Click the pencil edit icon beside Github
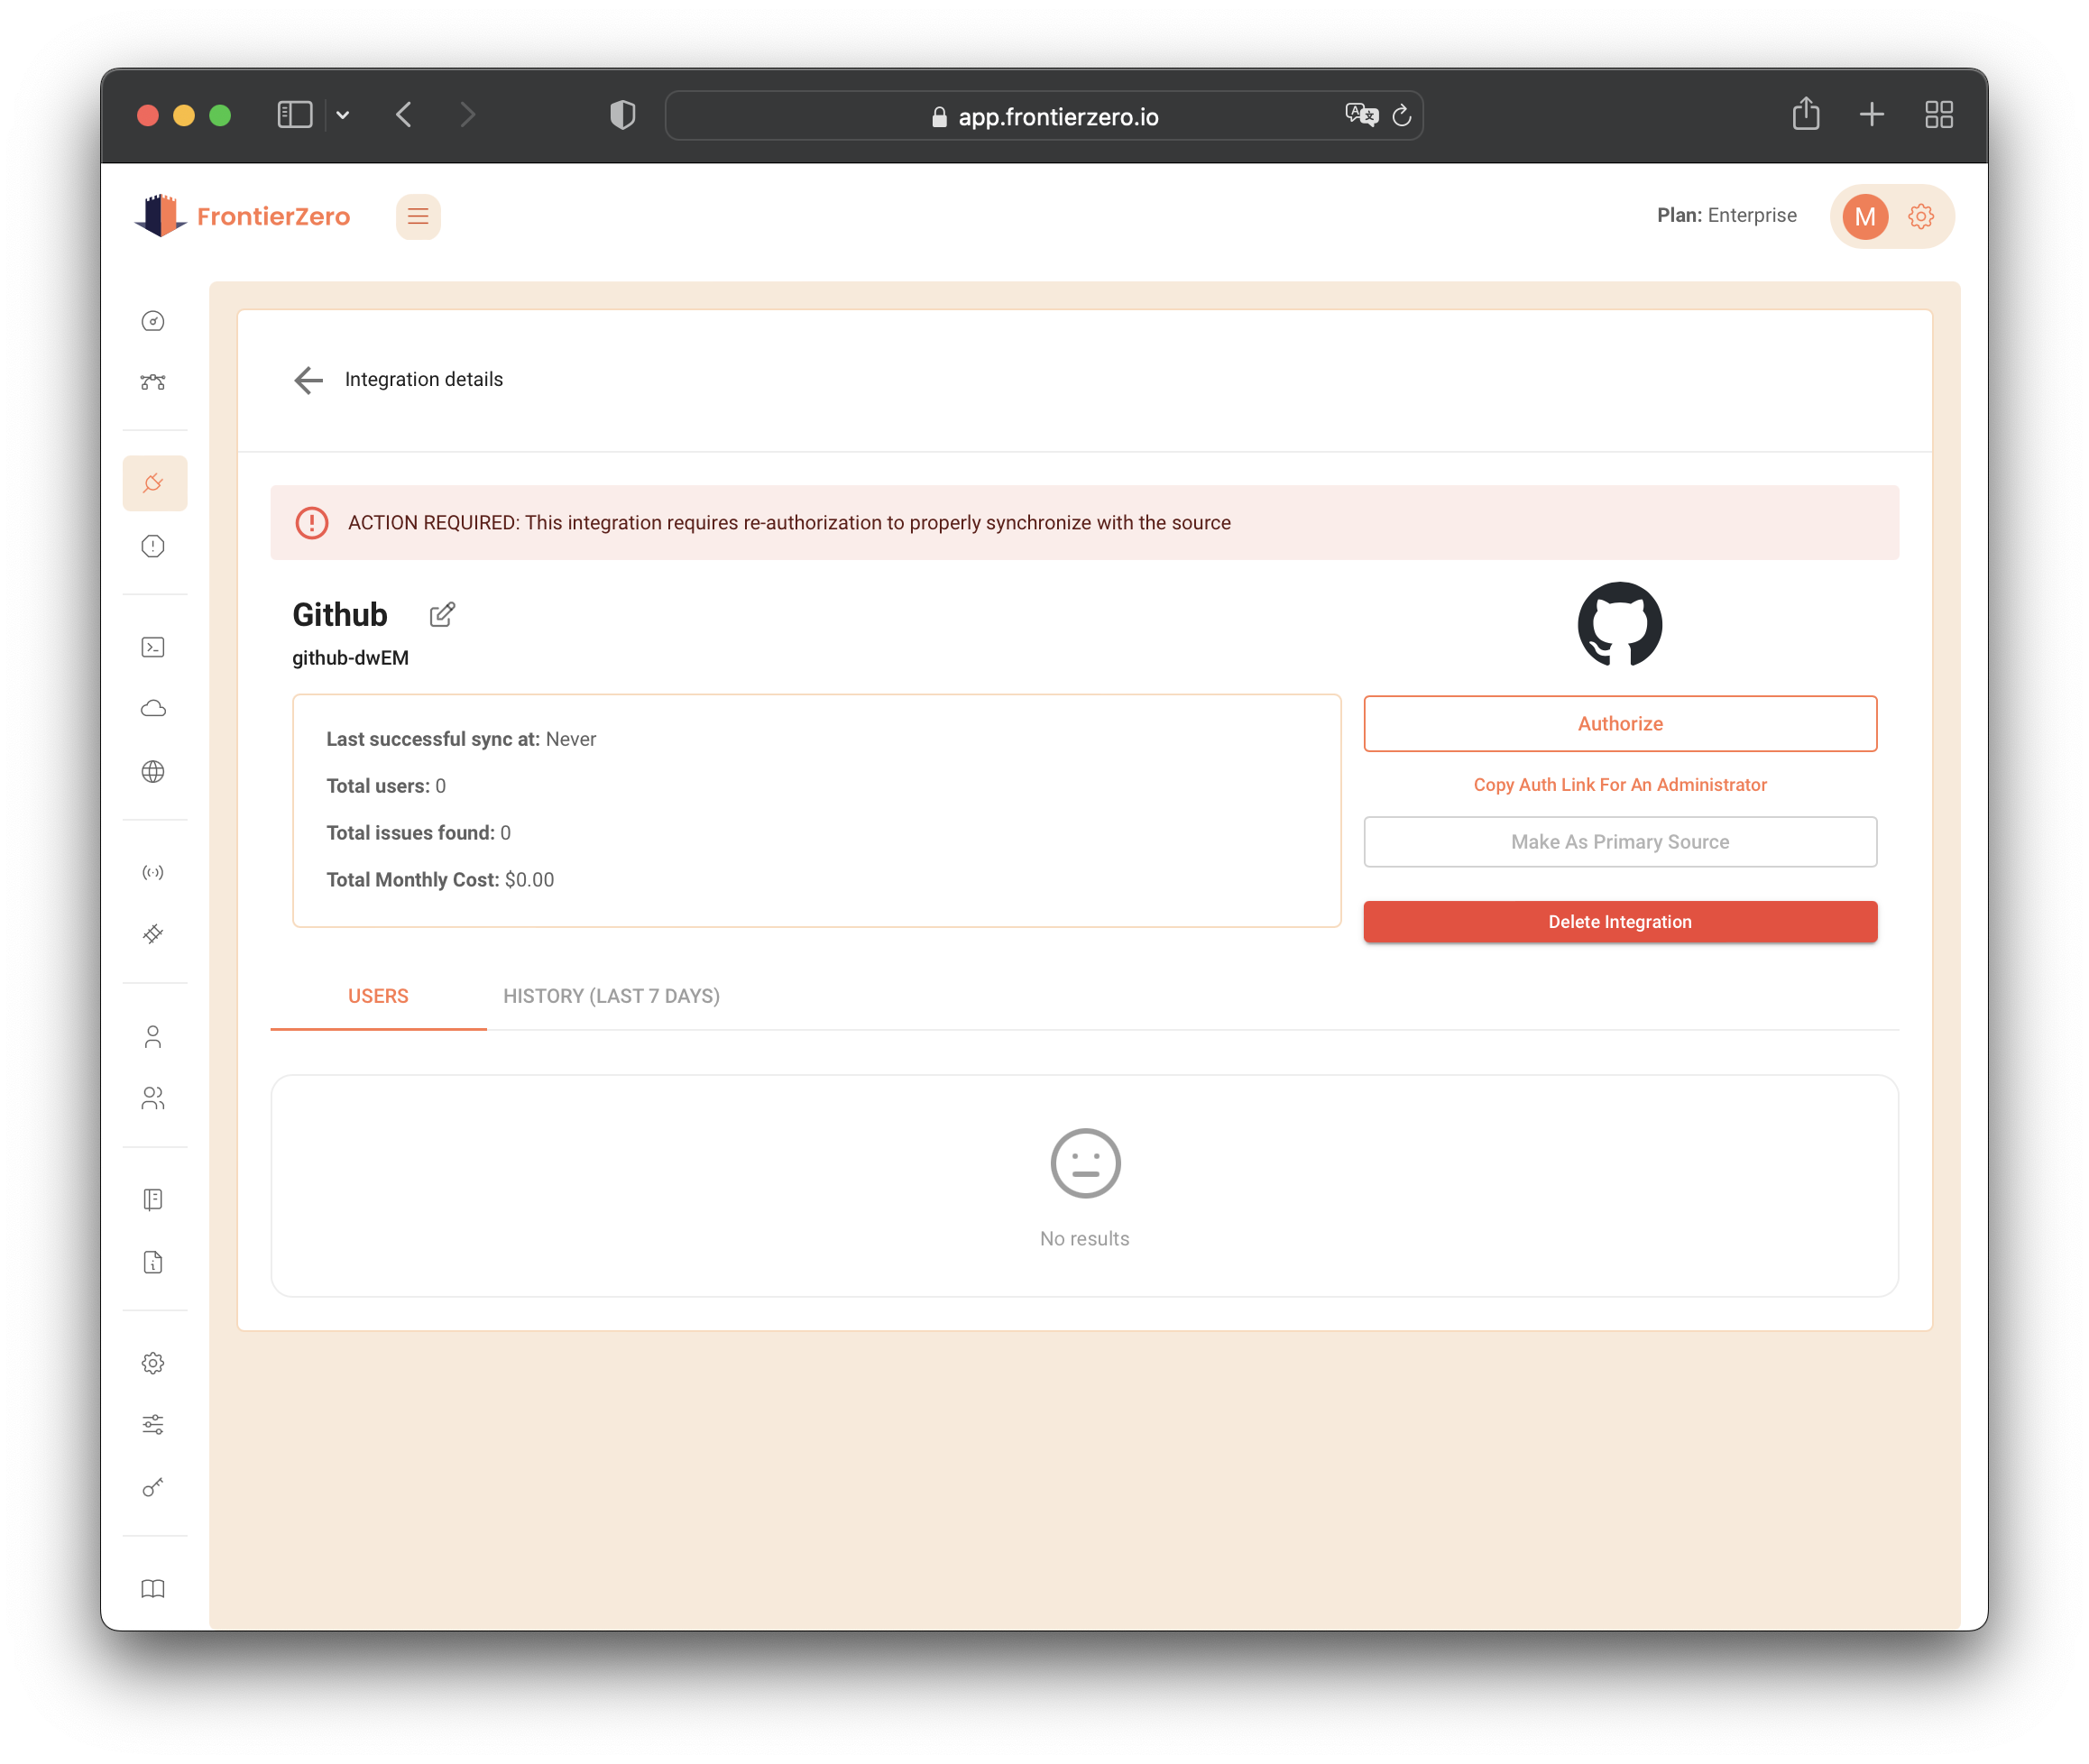2089x1764 pixels. (442, 614)
